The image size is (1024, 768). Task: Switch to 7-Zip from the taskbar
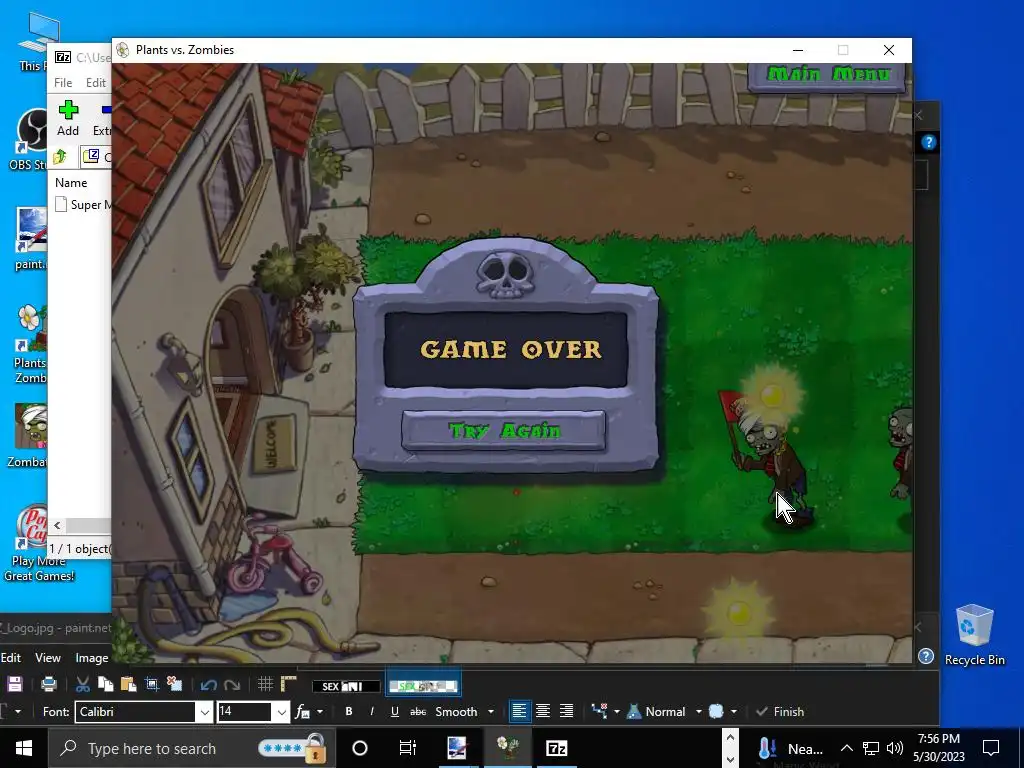coord(556,748)
